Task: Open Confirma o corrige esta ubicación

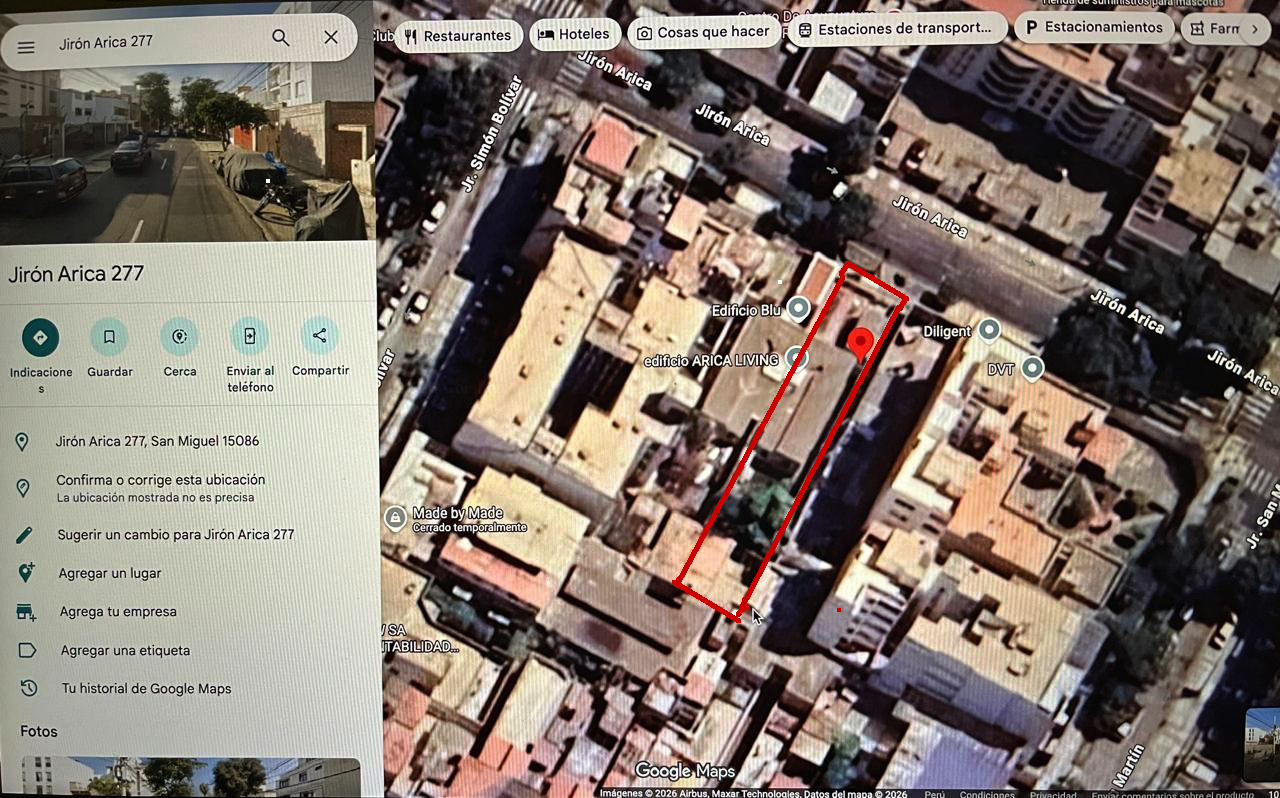Action: pos(160,487)
